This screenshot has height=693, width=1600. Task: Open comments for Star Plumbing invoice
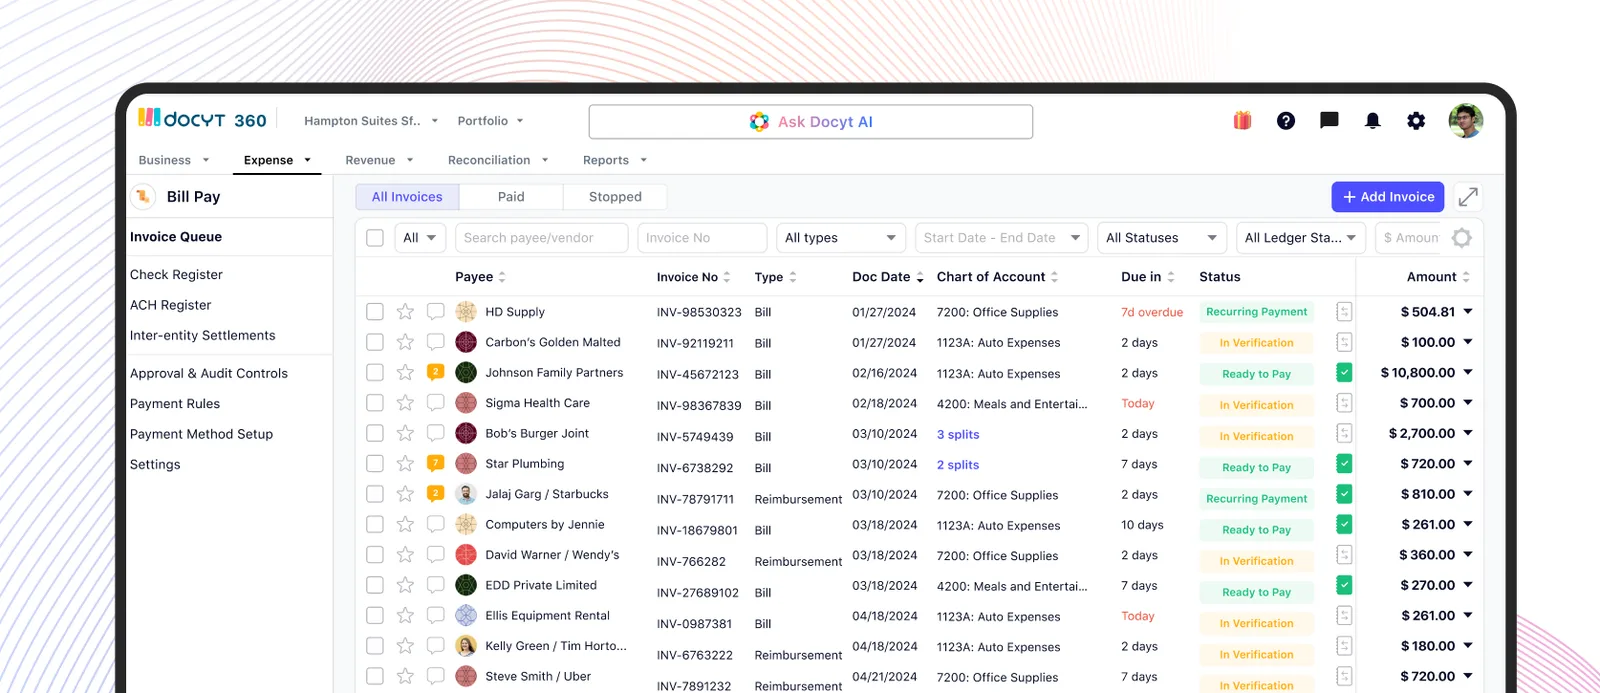pos(435,463)
